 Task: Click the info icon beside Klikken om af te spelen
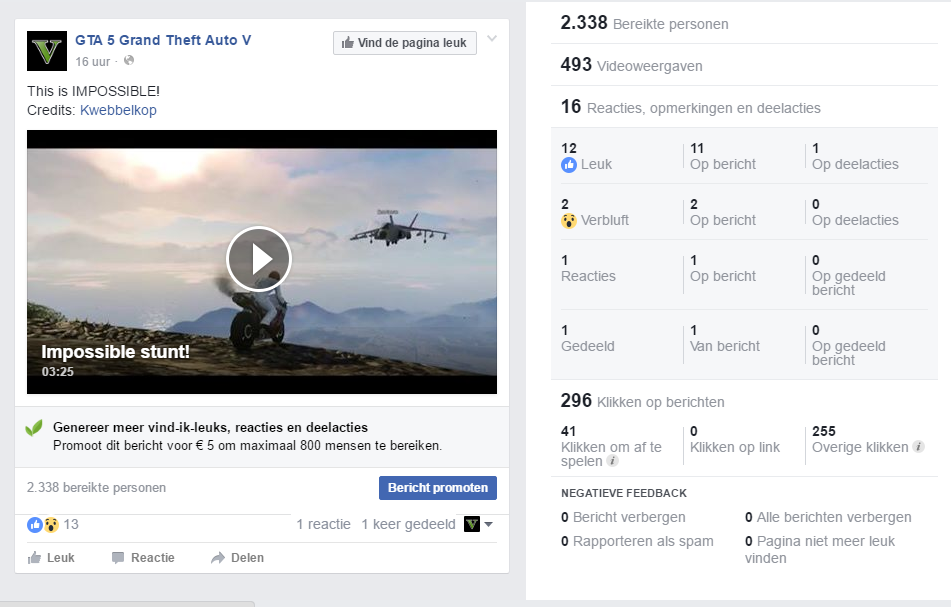tap(613, 461)
